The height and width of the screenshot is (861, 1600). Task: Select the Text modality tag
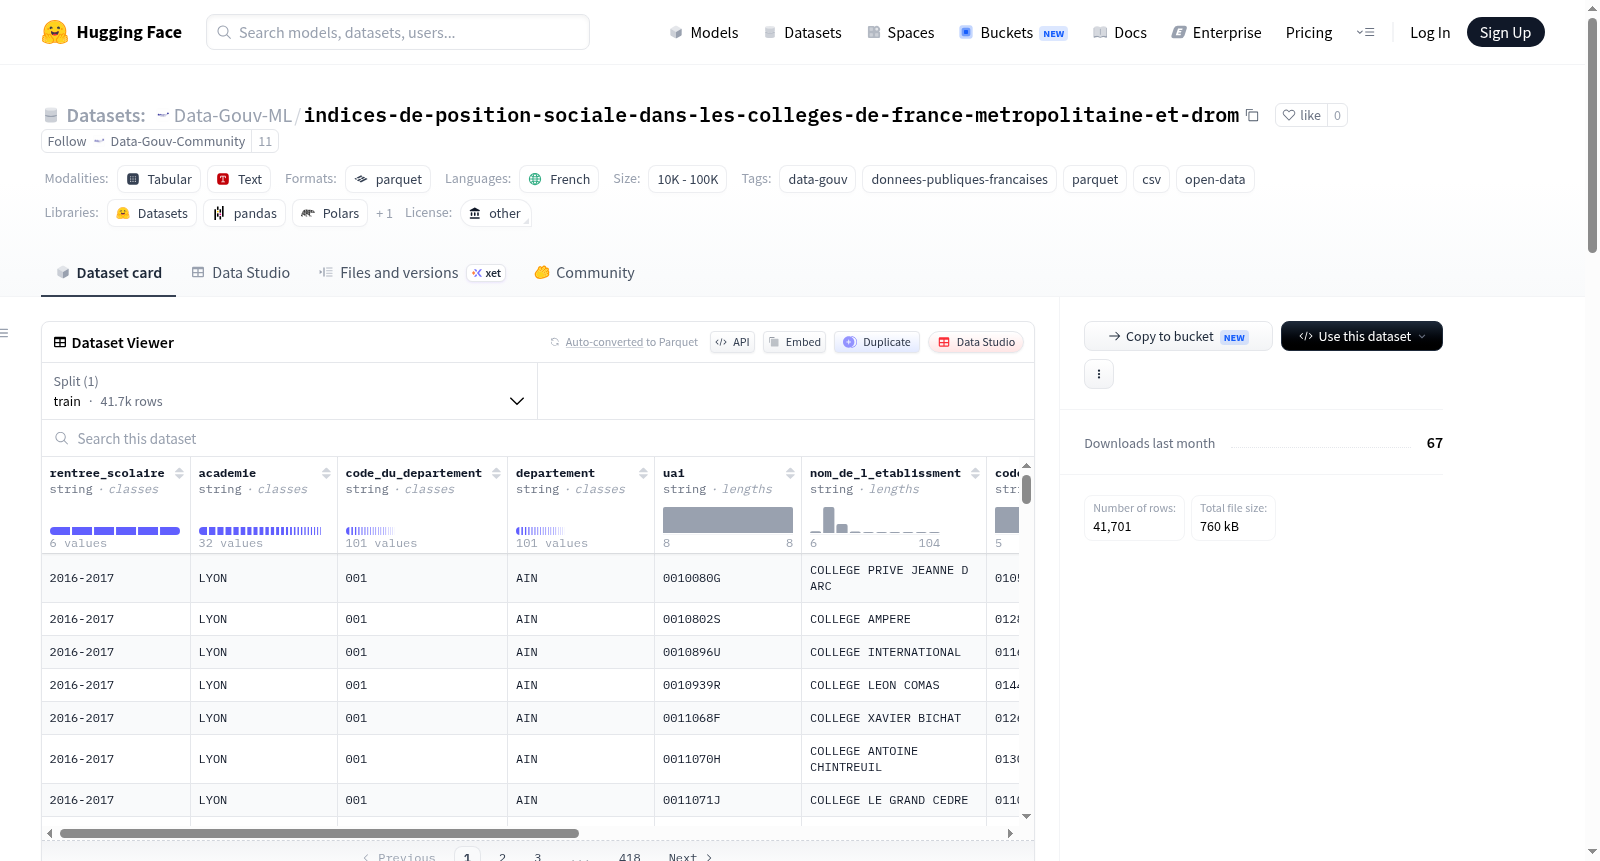coord(239,179)
